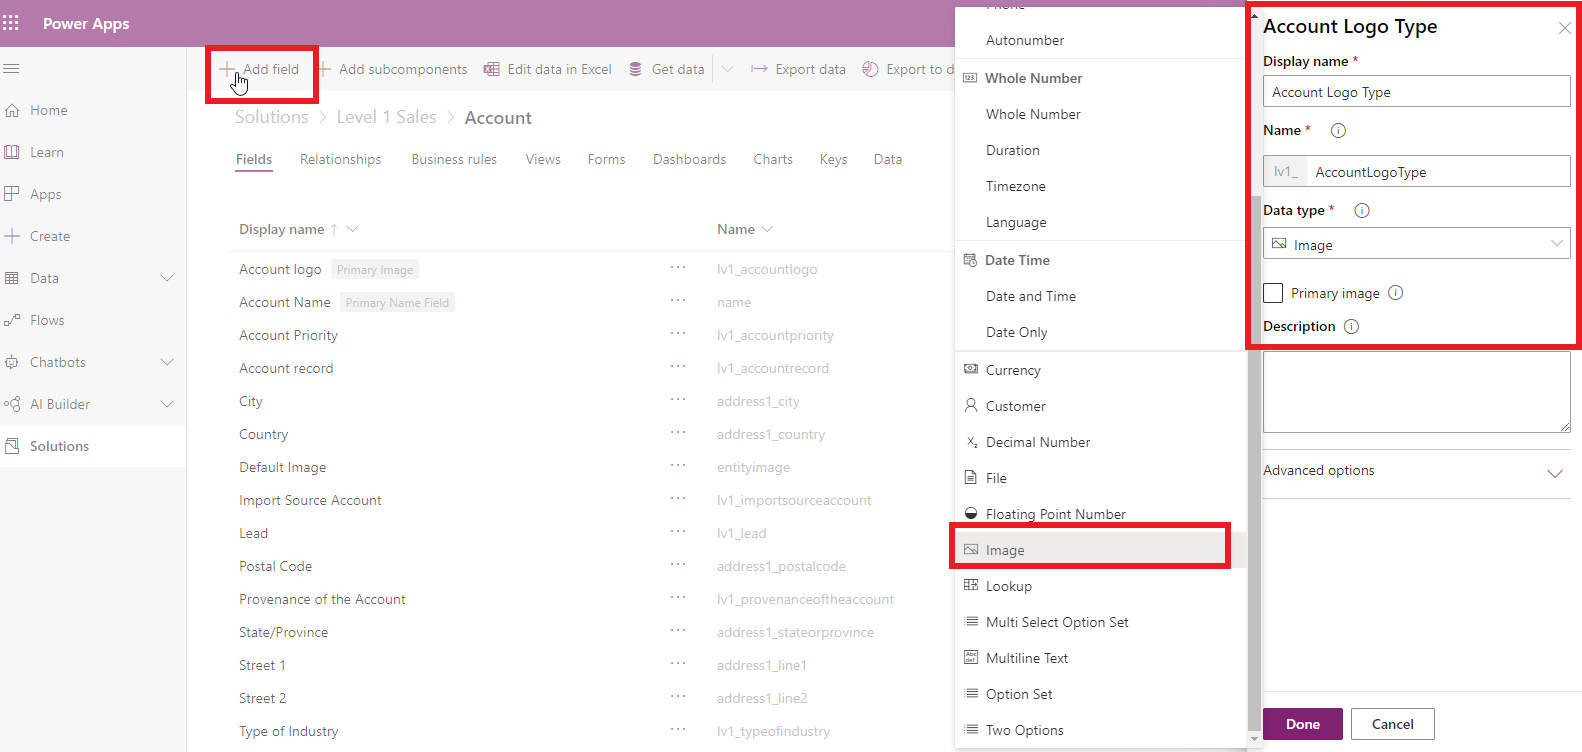Expand the Chatbots menu in sidebar
This screenshot has width=1582, height=752.
167,362
